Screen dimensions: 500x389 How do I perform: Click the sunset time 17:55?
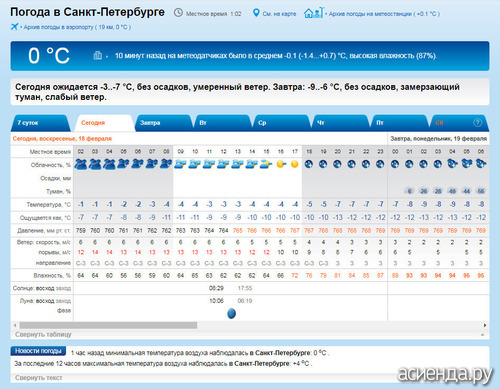(x=245, y=288)
